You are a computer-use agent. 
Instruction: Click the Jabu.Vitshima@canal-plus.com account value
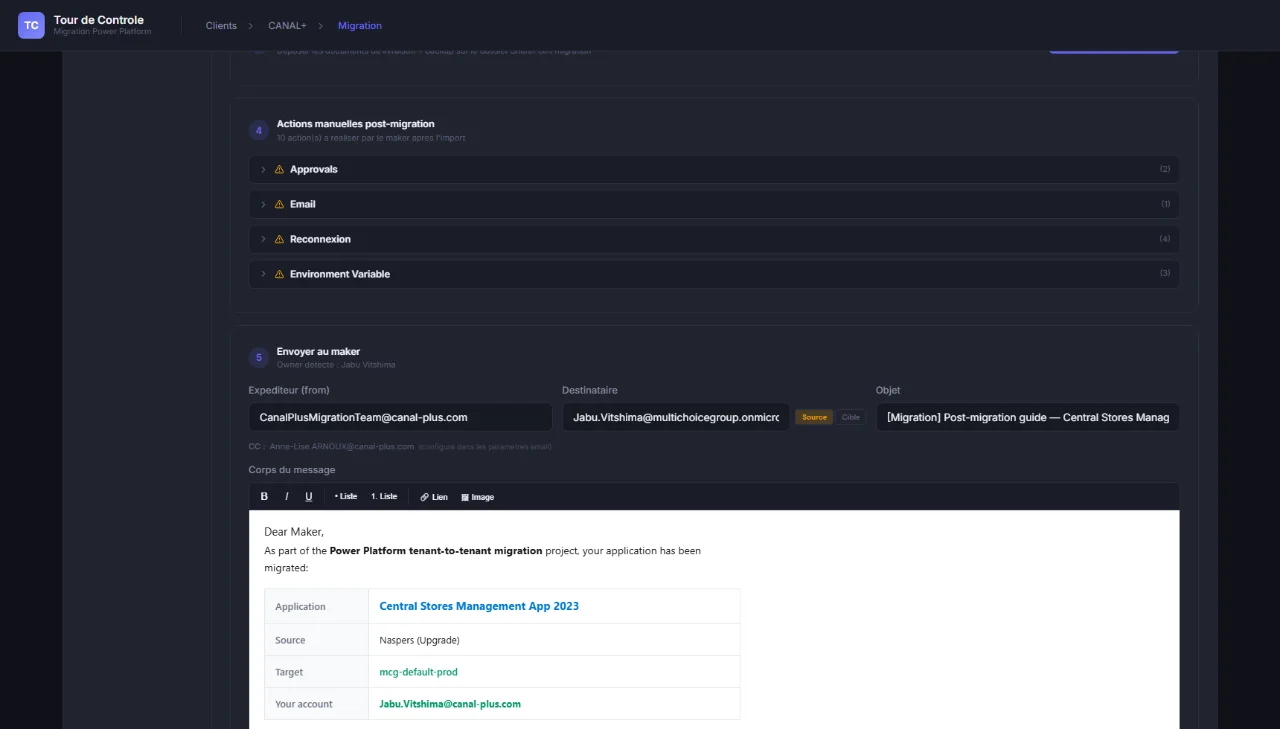coord(450,704)
